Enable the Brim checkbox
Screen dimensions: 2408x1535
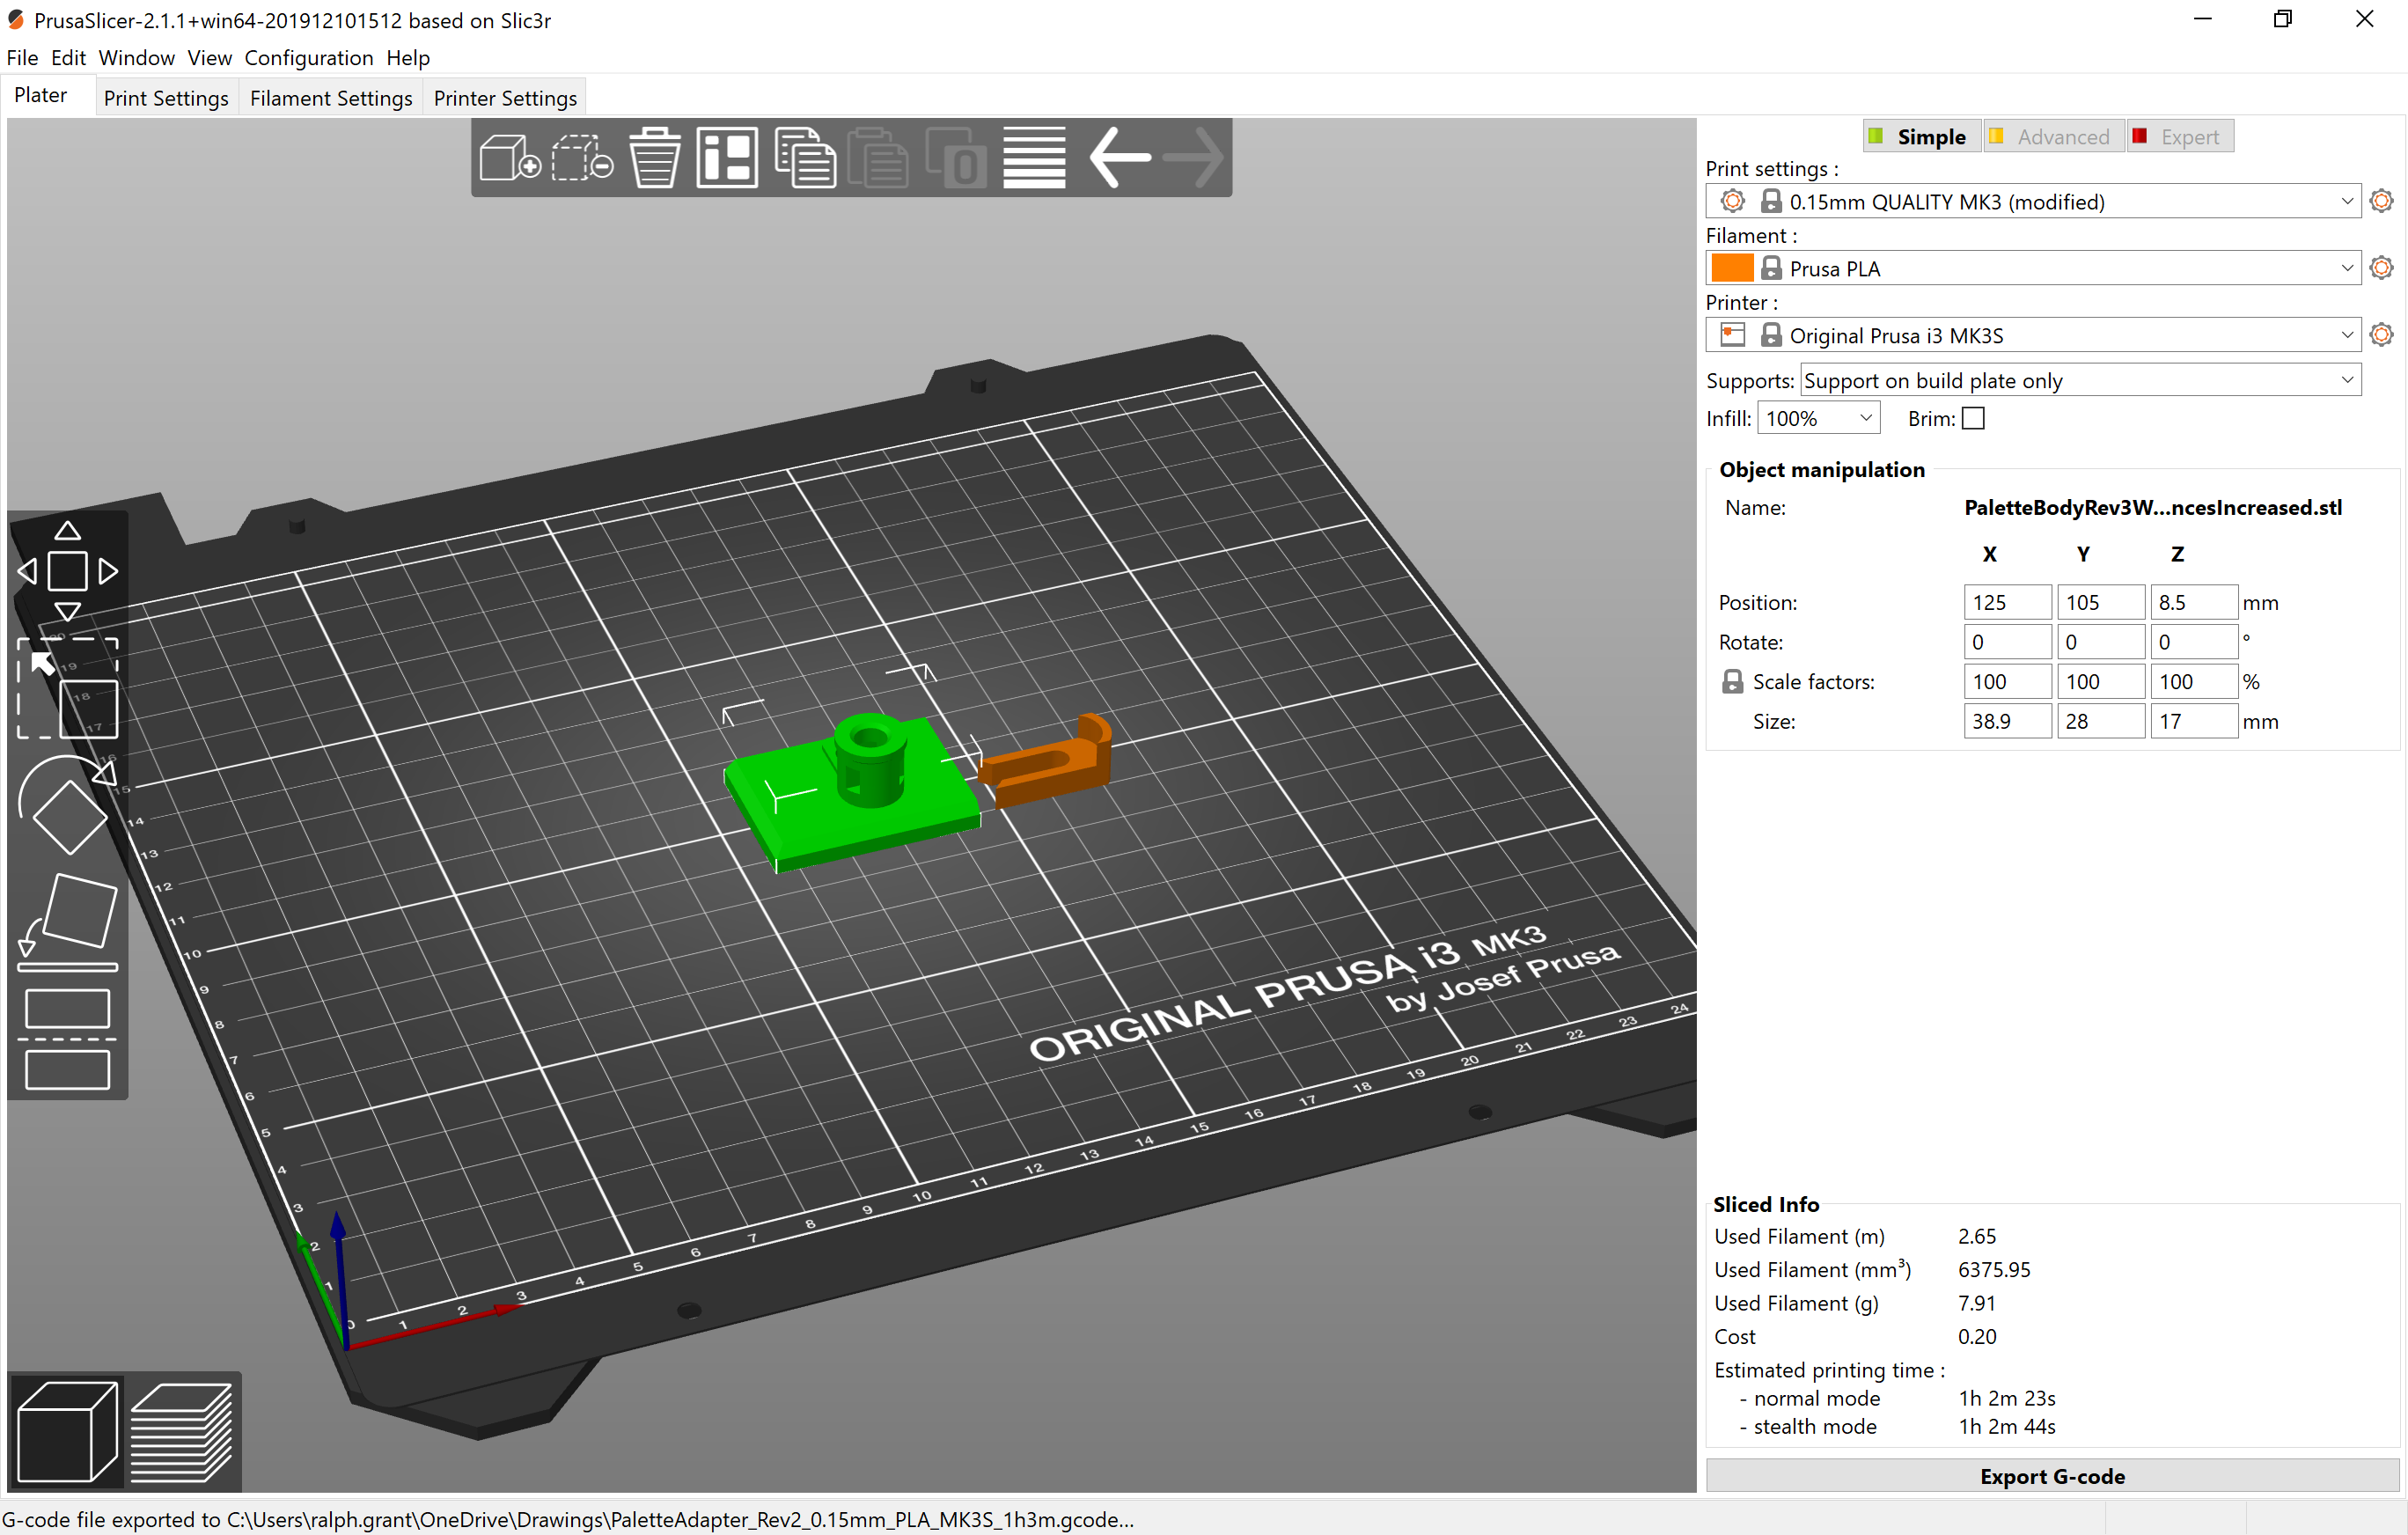tap(1973, 419)
